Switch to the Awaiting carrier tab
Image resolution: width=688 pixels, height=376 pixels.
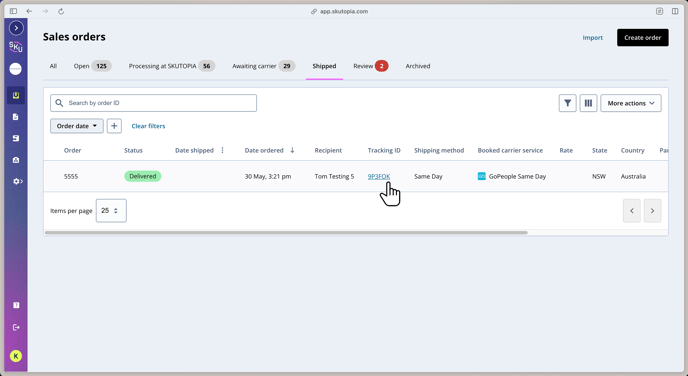pos(263,66)
